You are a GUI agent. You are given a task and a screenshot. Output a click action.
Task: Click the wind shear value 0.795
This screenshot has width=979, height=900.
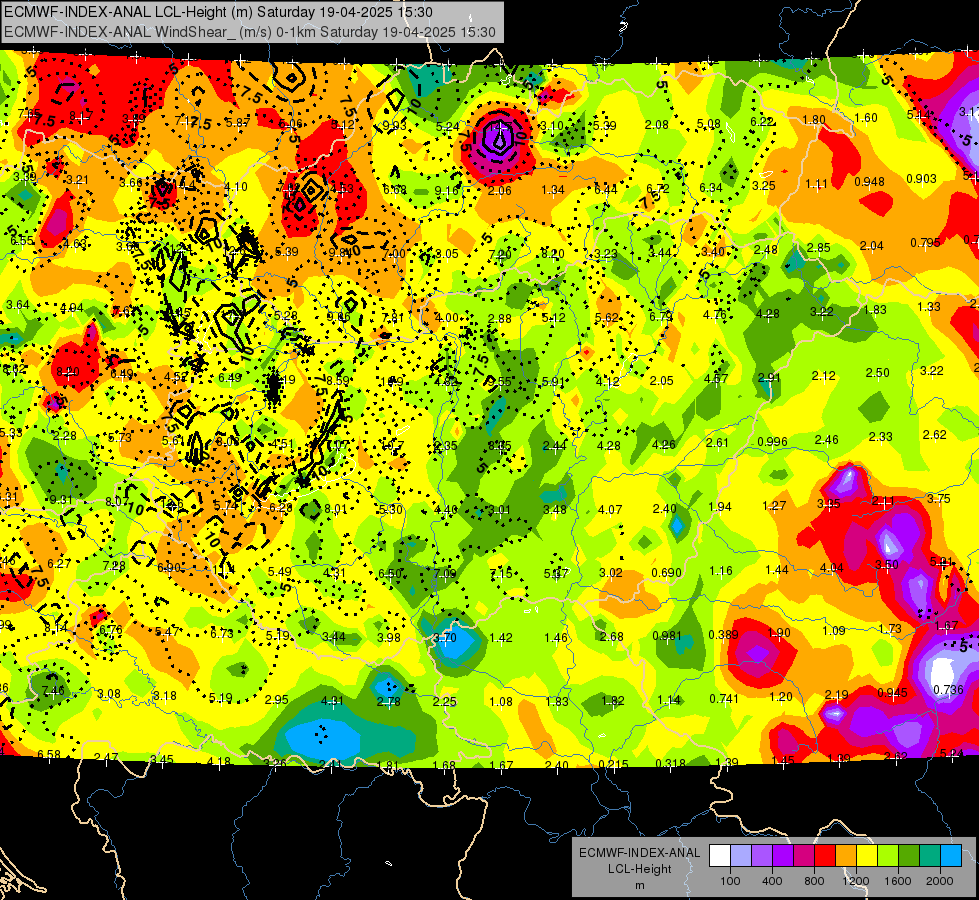click(925, 242)
